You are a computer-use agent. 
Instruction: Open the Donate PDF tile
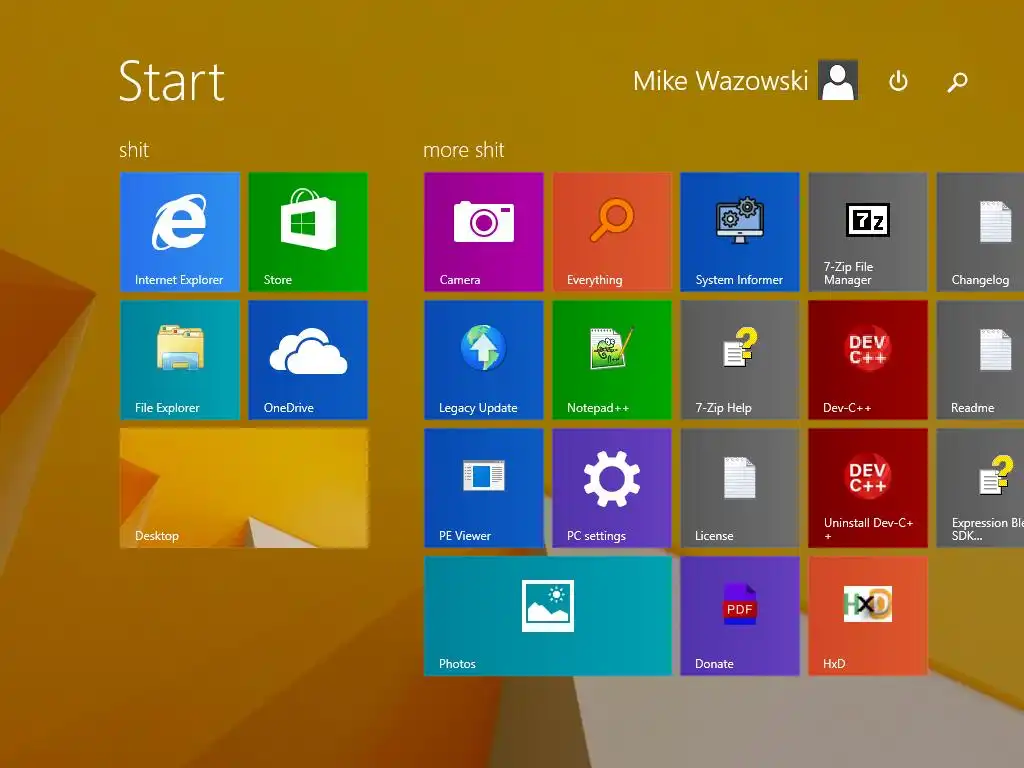pos(739,616)
